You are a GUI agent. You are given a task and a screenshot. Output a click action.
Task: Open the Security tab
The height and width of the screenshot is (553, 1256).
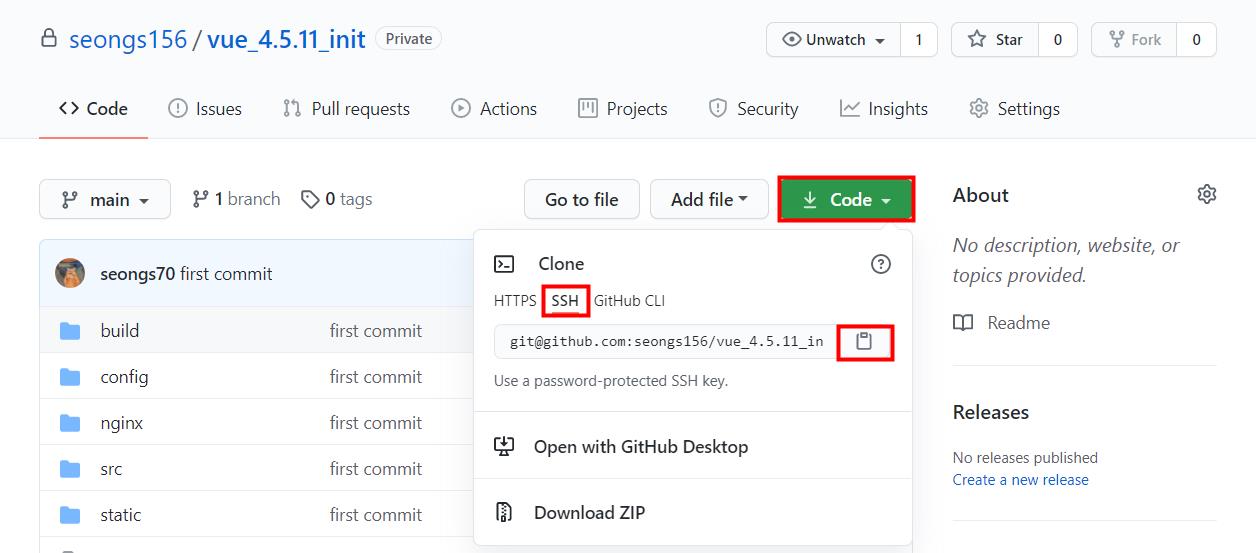[753, 109]
